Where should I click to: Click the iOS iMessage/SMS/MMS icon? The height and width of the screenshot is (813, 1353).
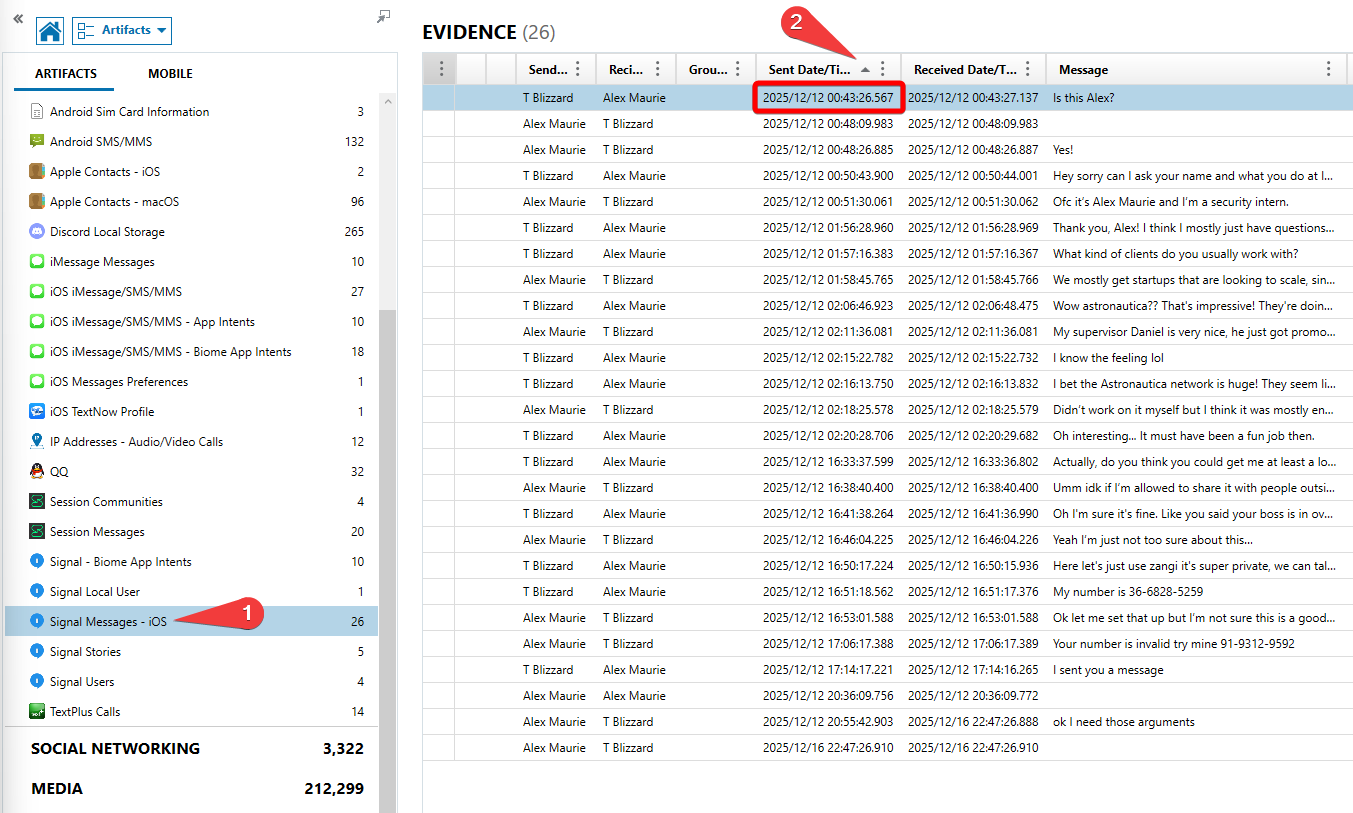click(37, 292)
